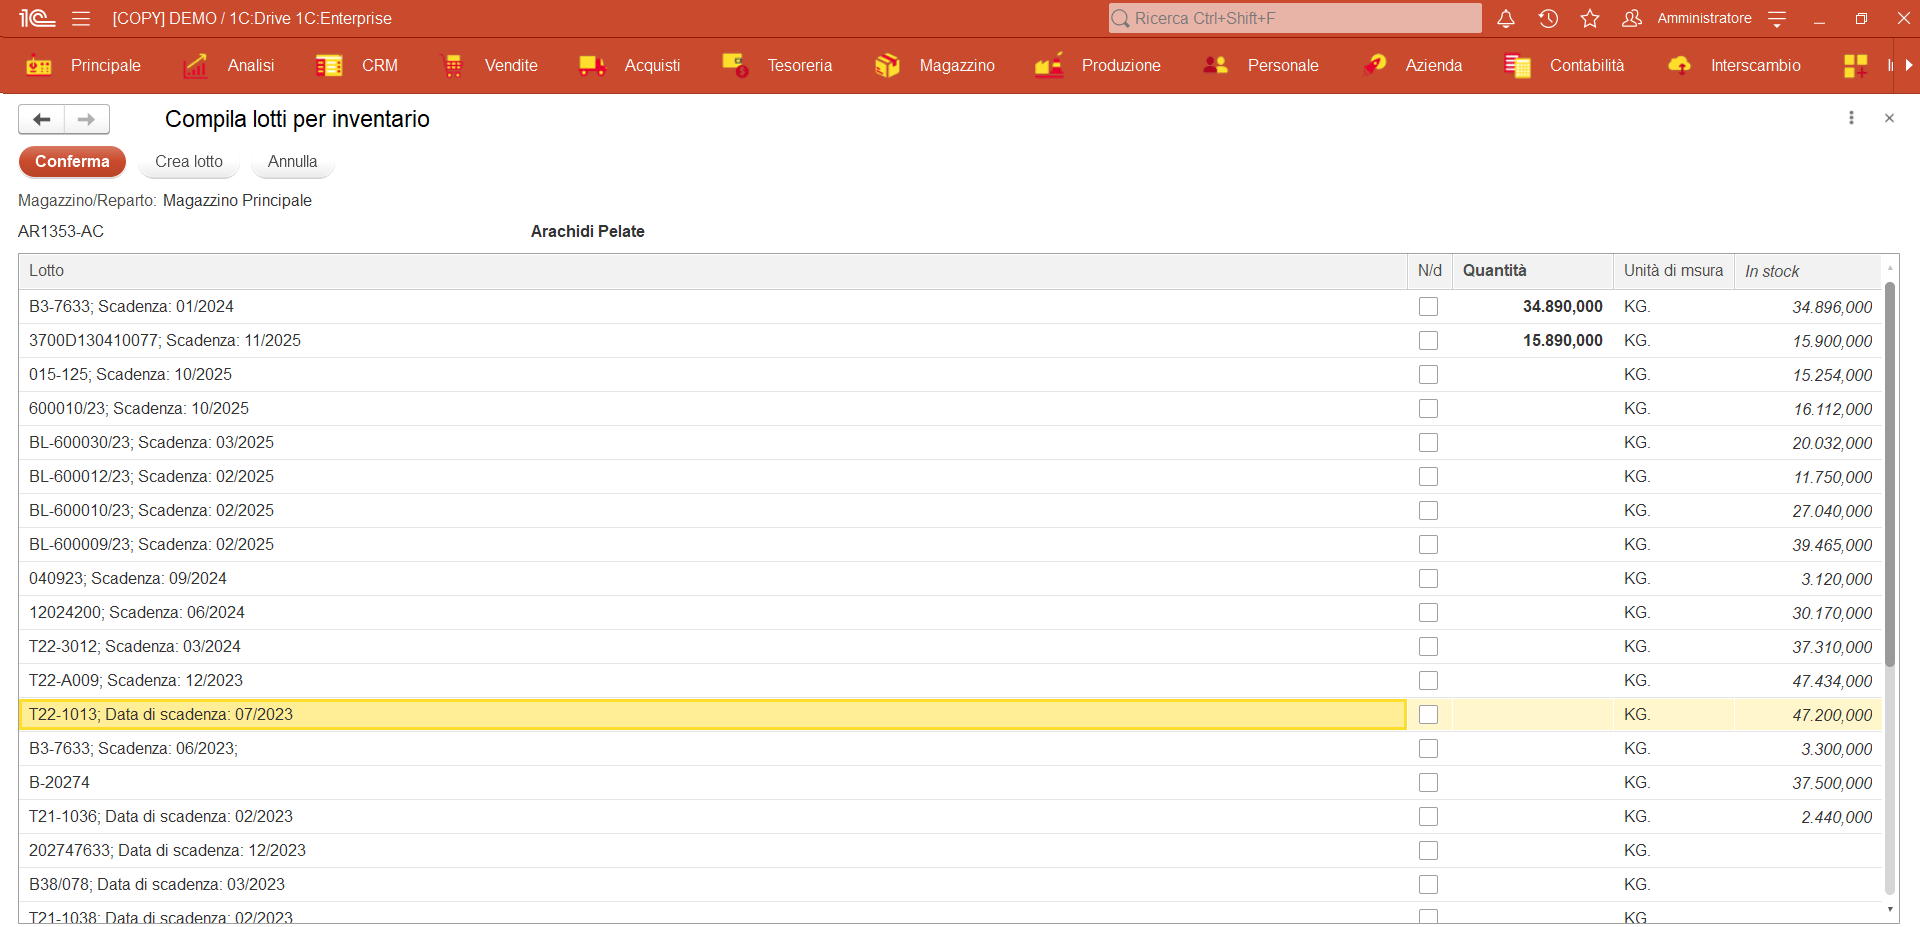Viewport: 1920px width, 927px height.
Task: Click the Contabilità section icon
Action: click(x=1517, y=65)
